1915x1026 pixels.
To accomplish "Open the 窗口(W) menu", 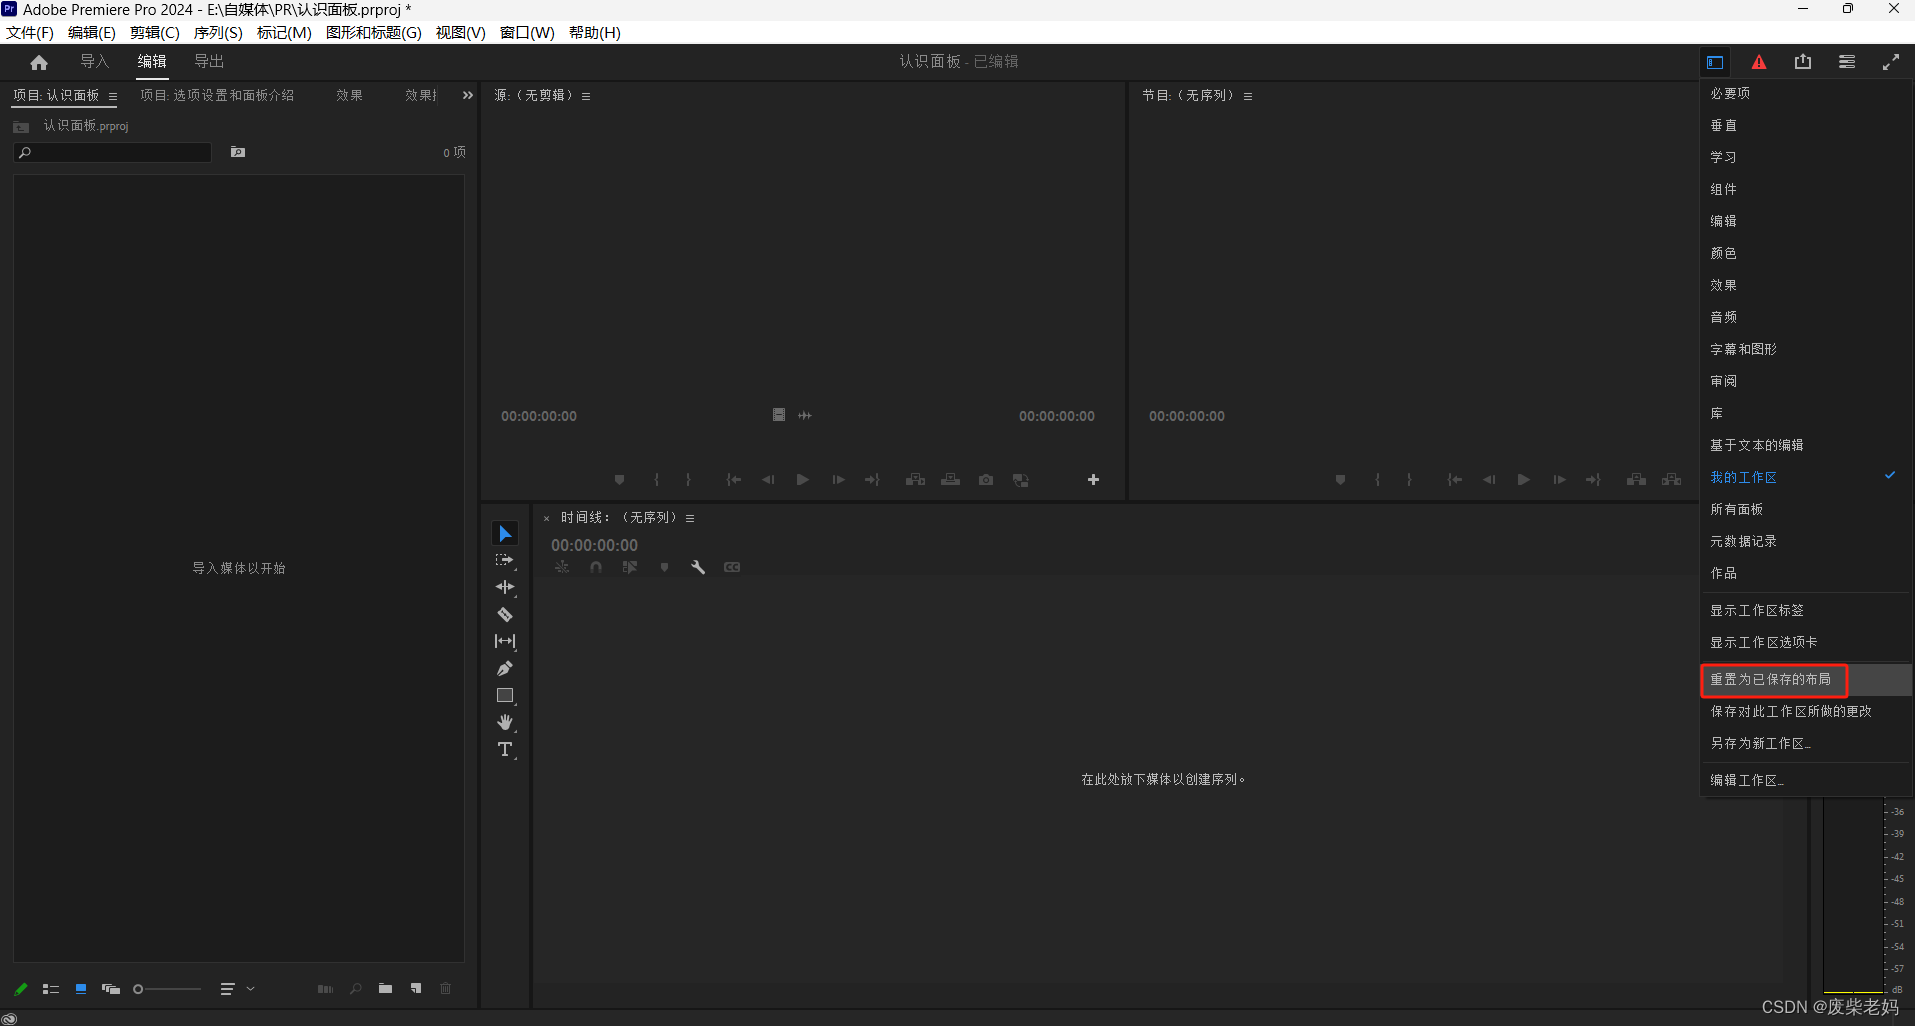I will 527,32.
